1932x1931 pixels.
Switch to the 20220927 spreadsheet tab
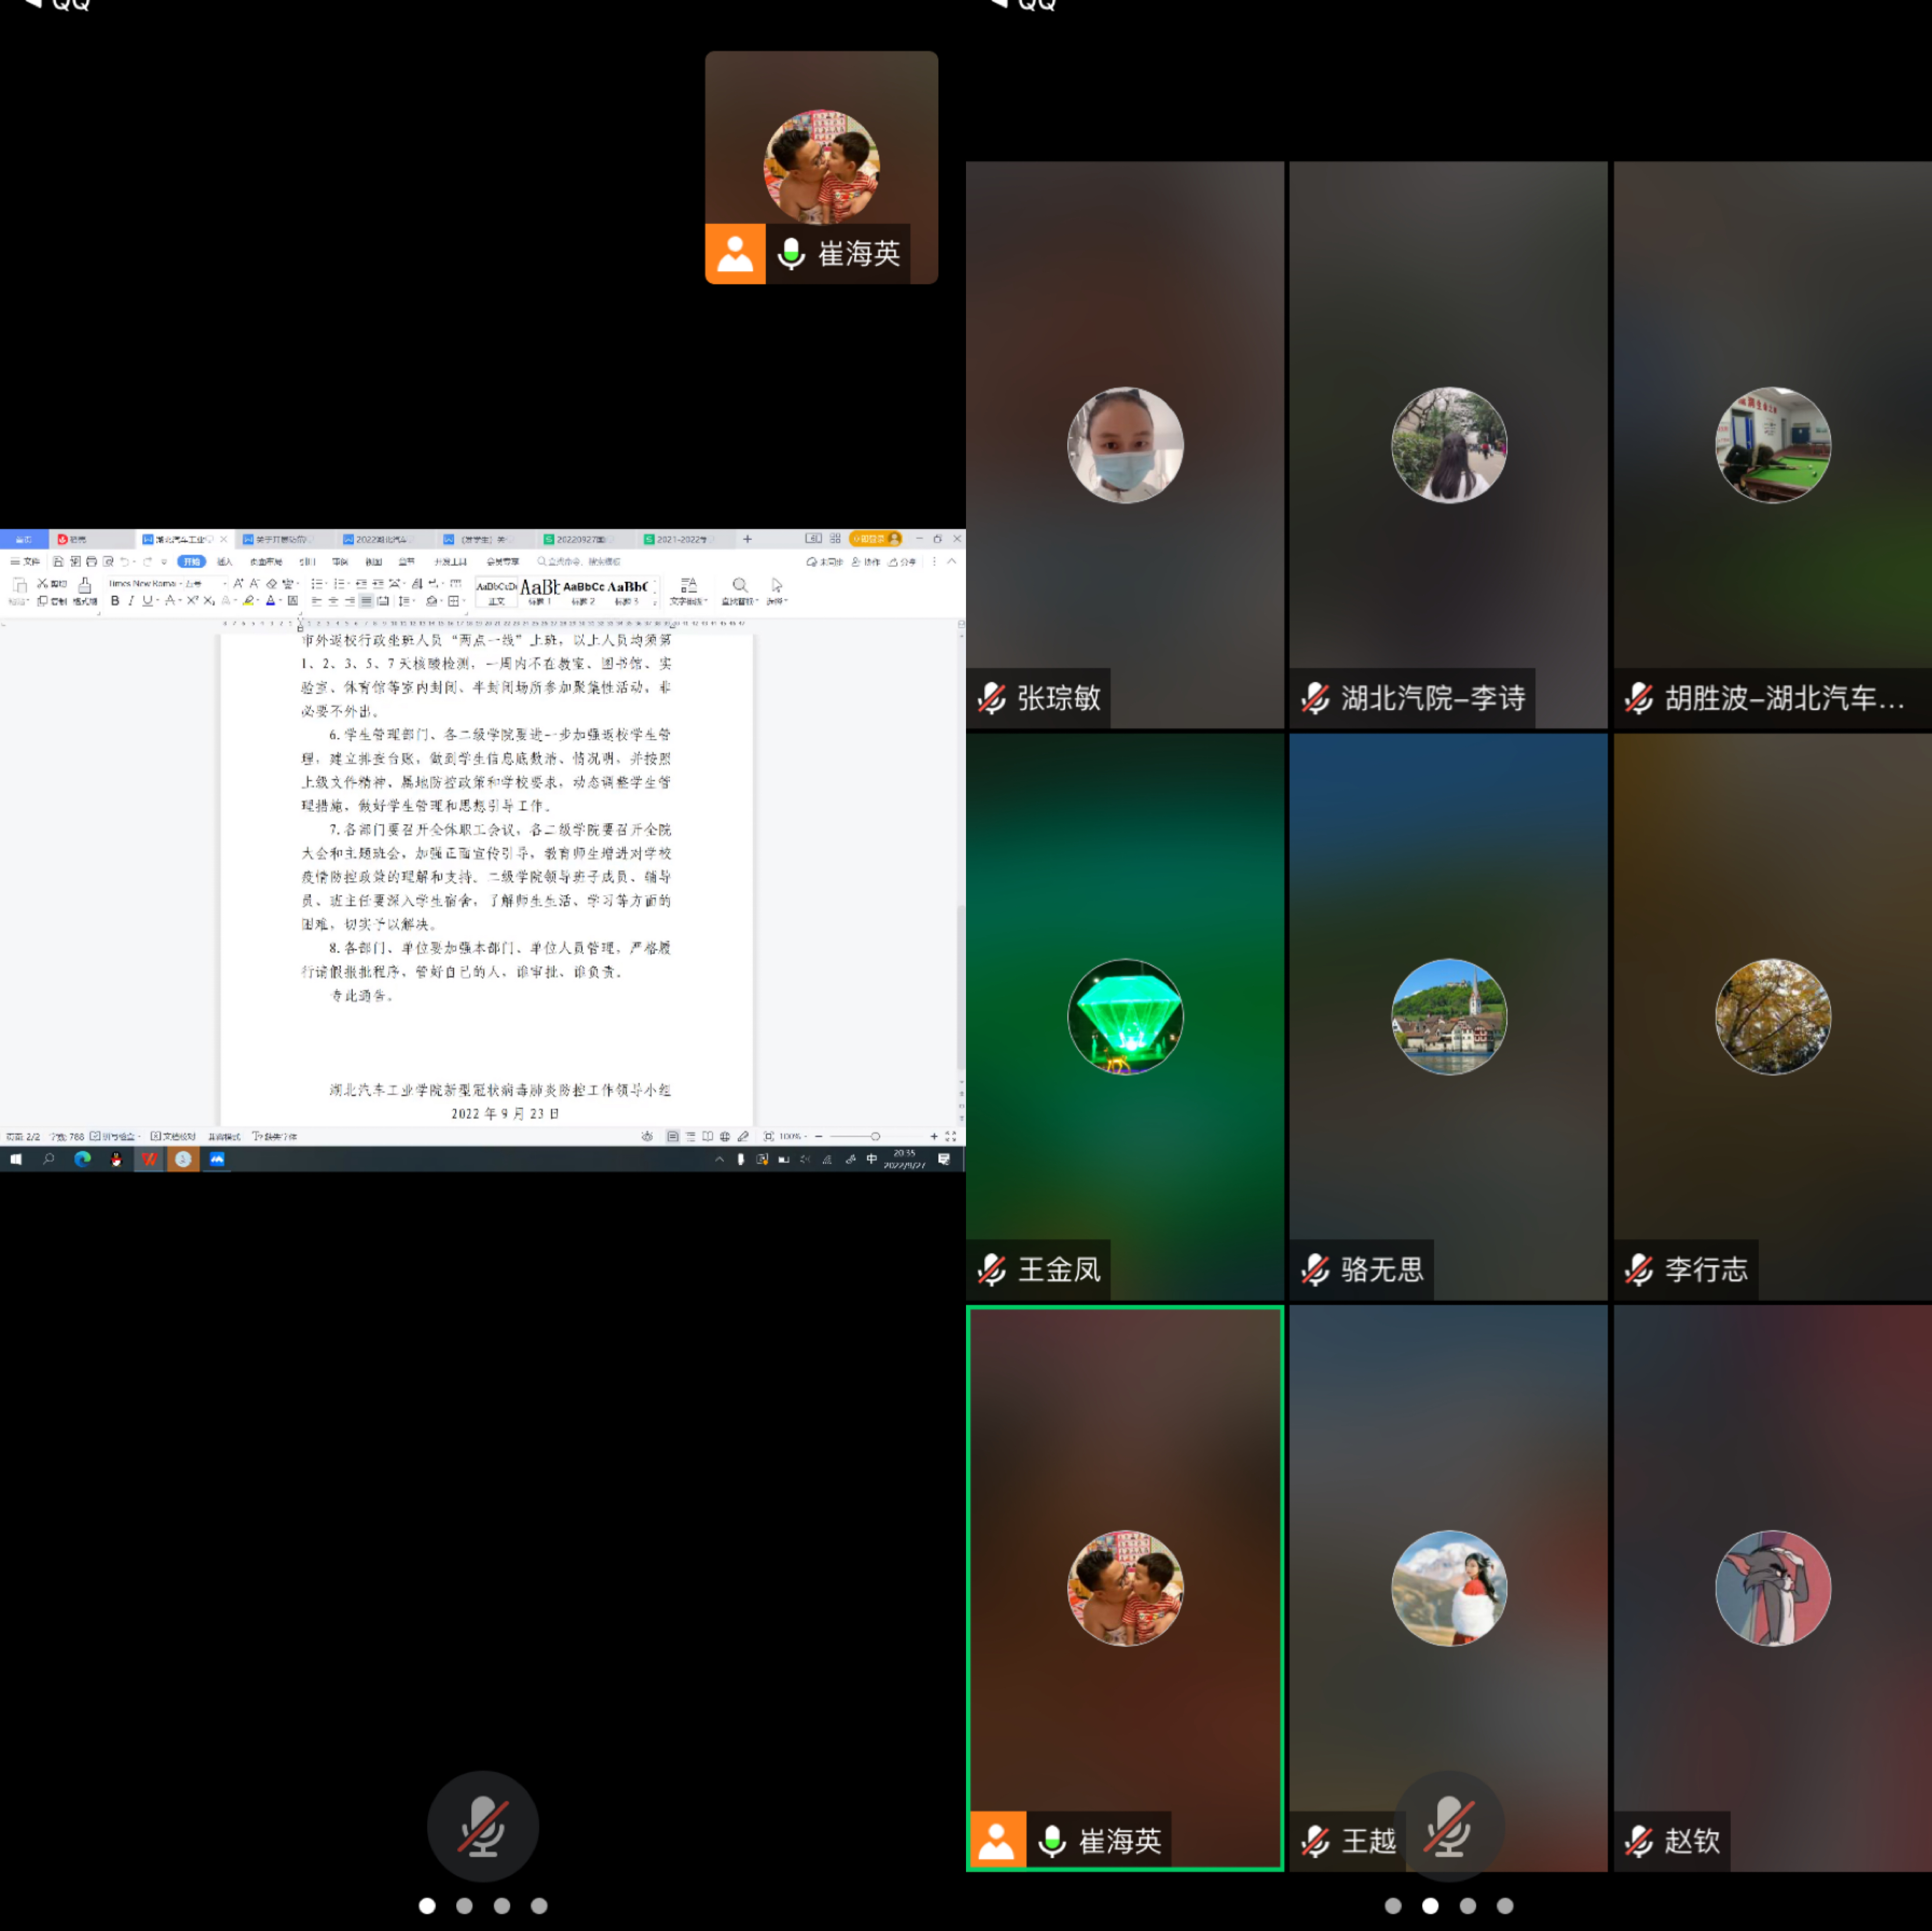[x=577, y=539]
